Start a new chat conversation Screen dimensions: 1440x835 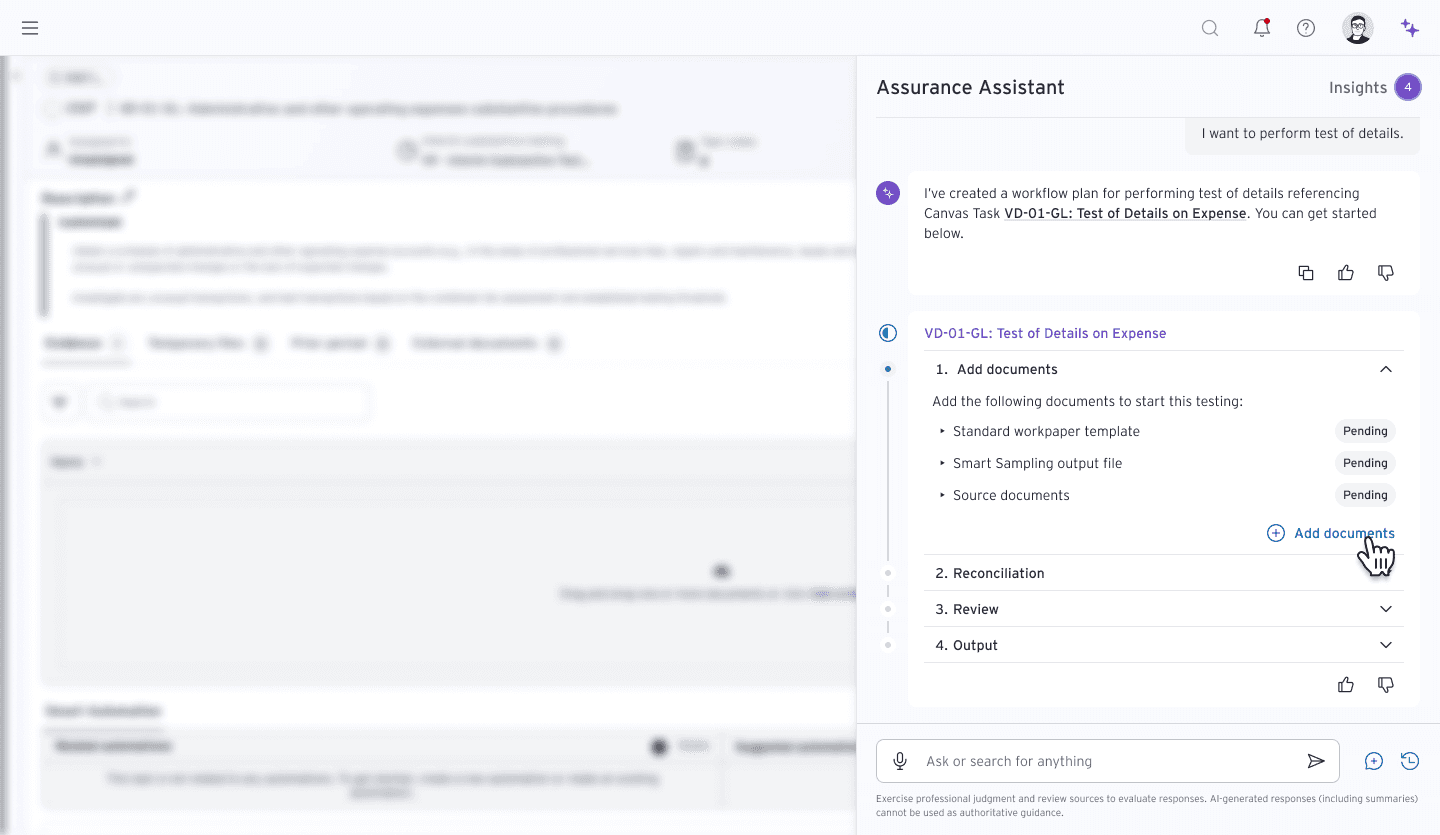point(1374,761)
